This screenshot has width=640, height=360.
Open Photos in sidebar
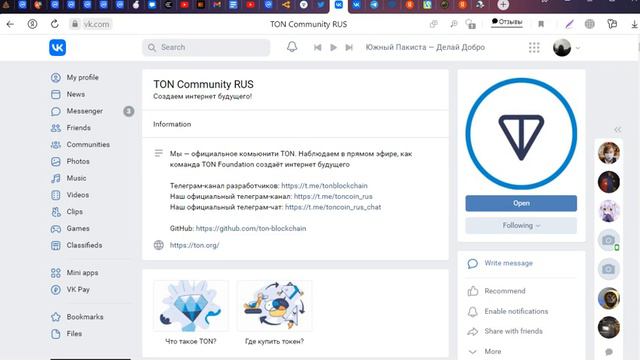tap(78, 161)
